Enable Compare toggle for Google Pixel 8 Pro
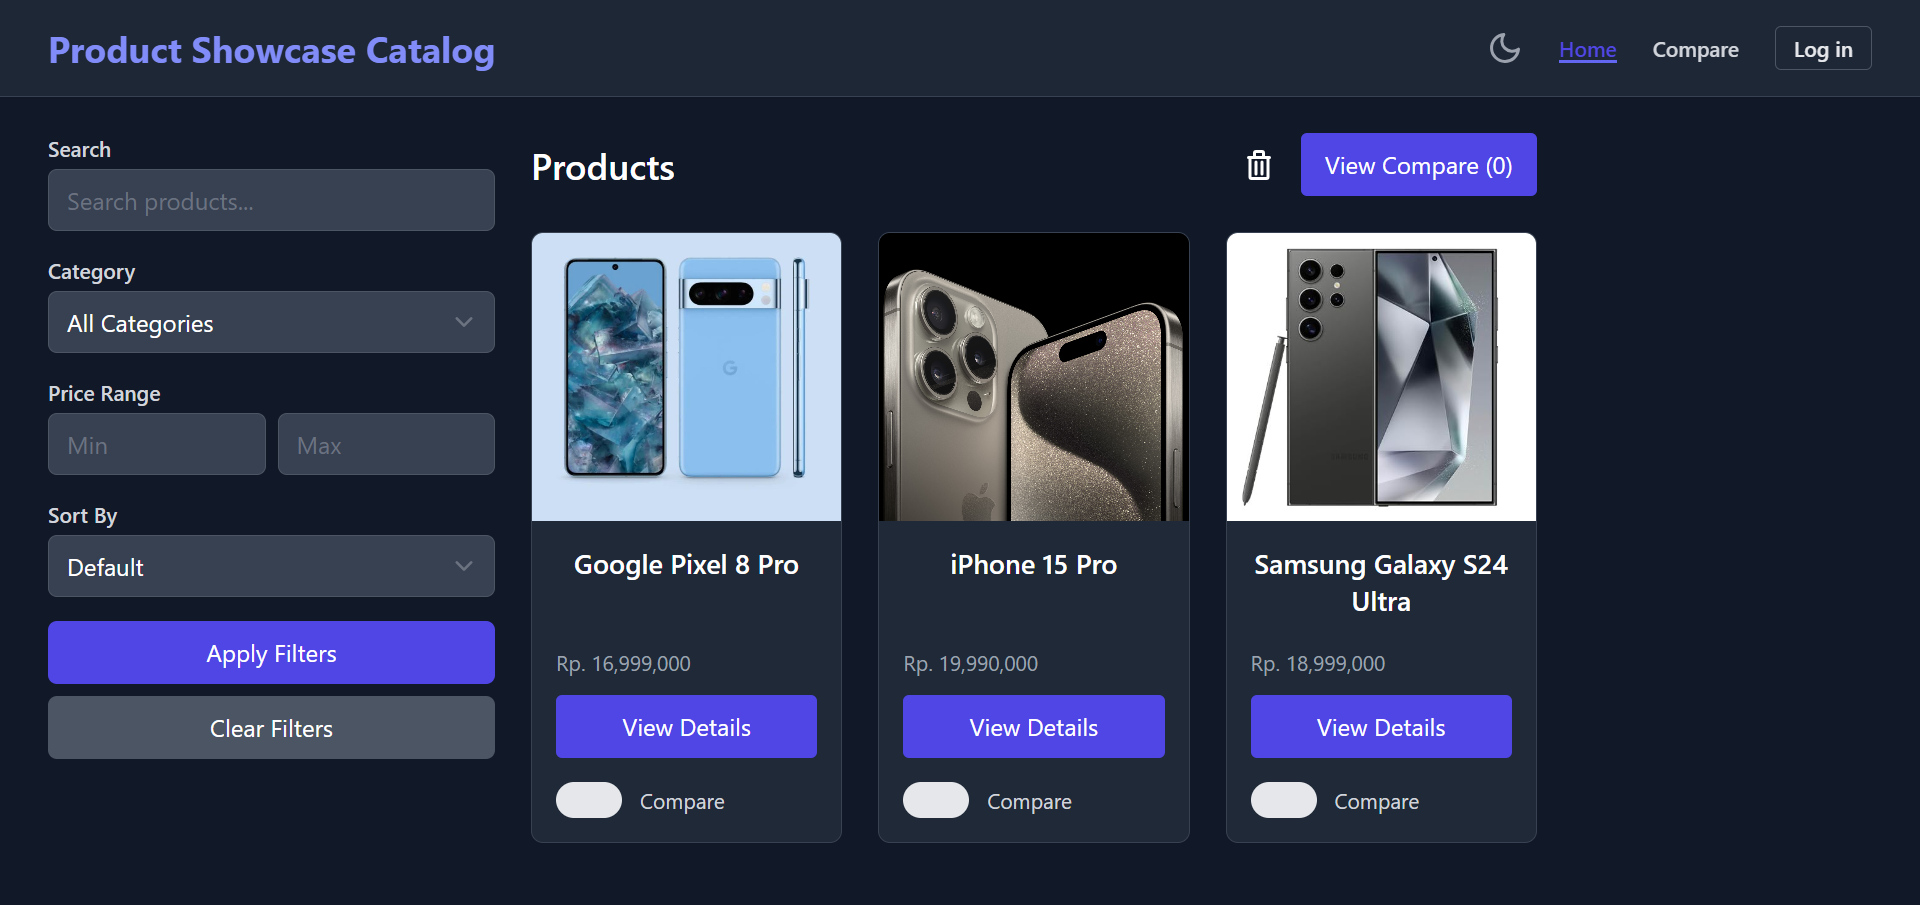 click(x=588, y=800)
